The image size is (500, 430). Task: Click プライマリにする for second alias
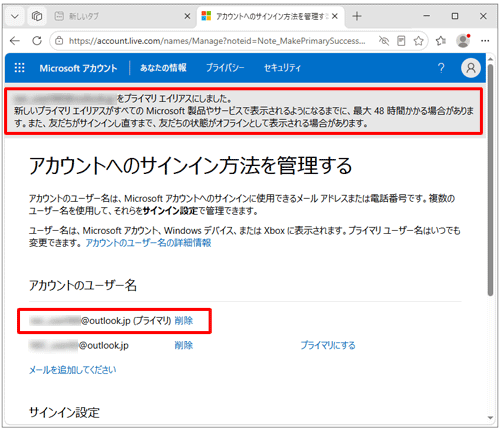coord(328,345)
